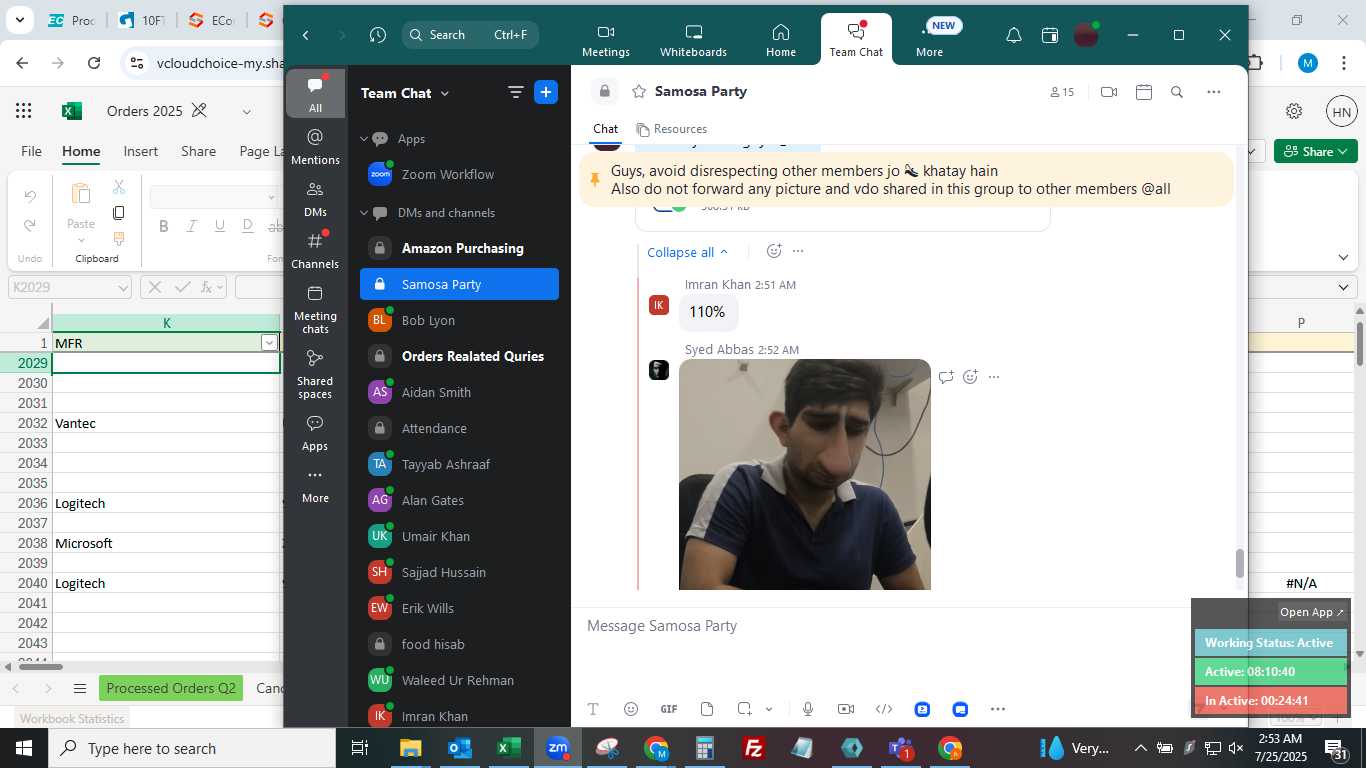The image size is (1366, 768).
Task: Click the Zoom notifications bell icon
Action: pyautogui.click(x=1014, y=35)
